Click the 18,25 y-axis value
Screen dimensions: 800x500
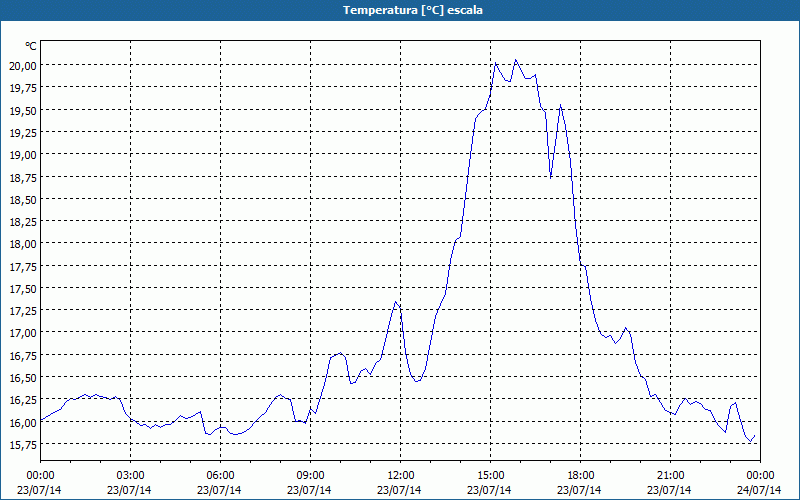point(23,221)
